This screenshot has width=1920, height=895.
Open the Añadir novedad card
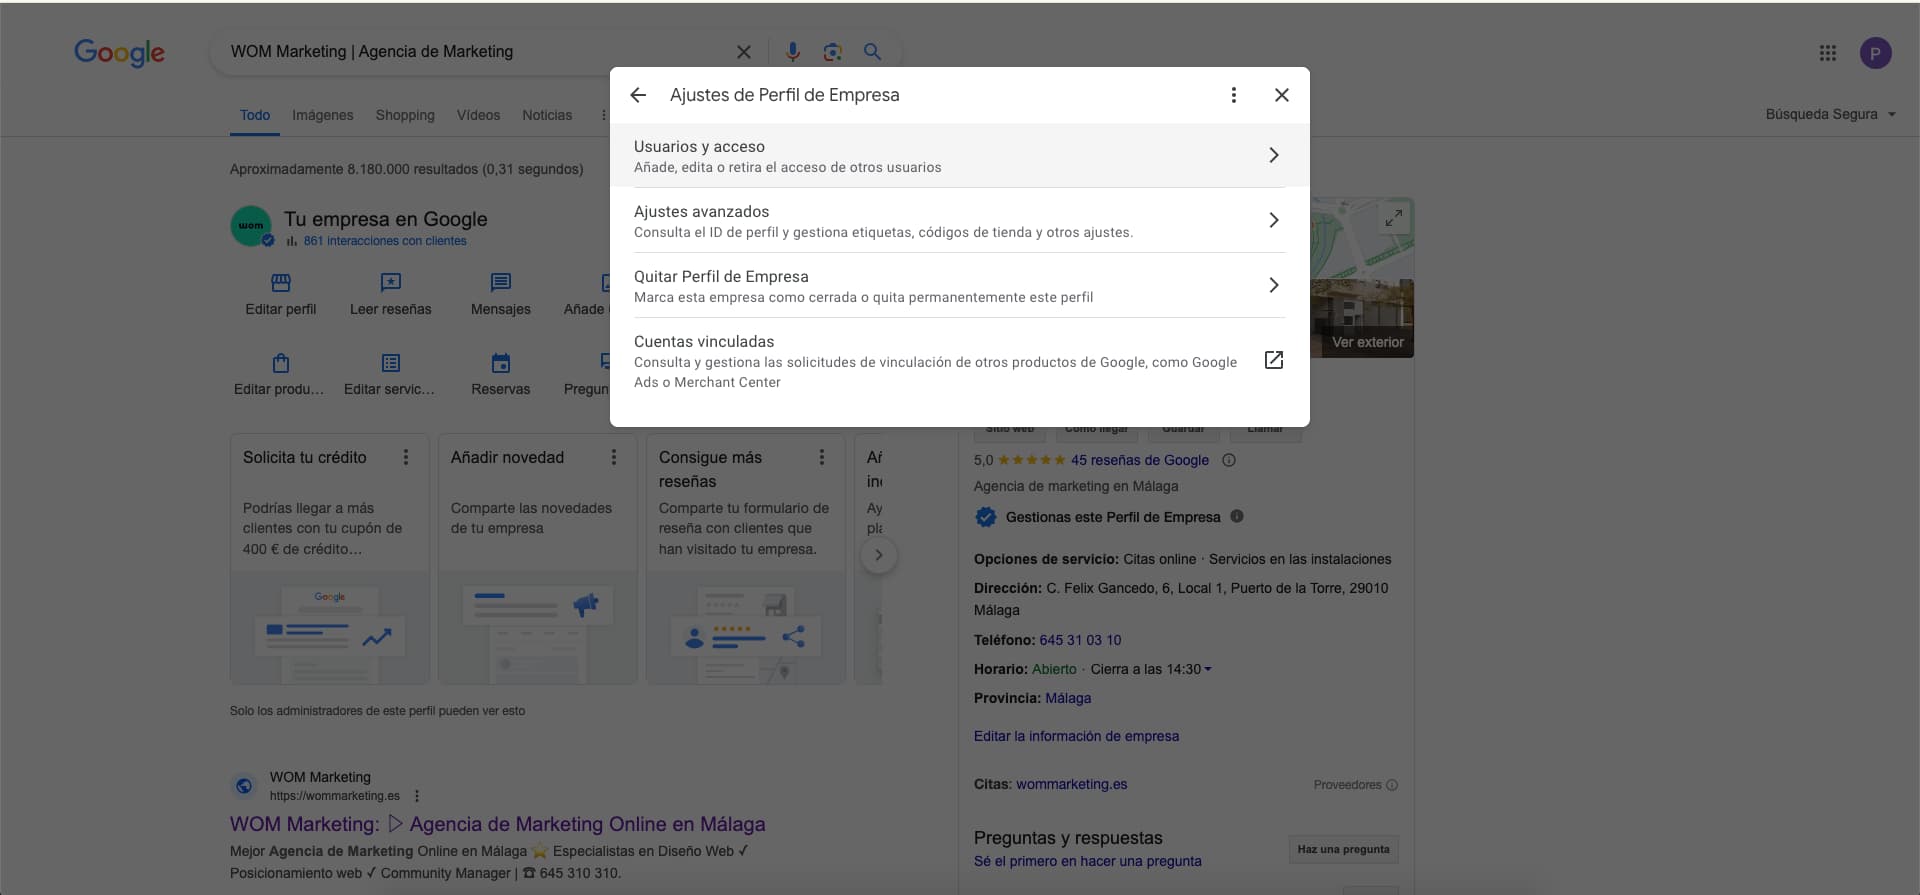[x=538, y=558]
